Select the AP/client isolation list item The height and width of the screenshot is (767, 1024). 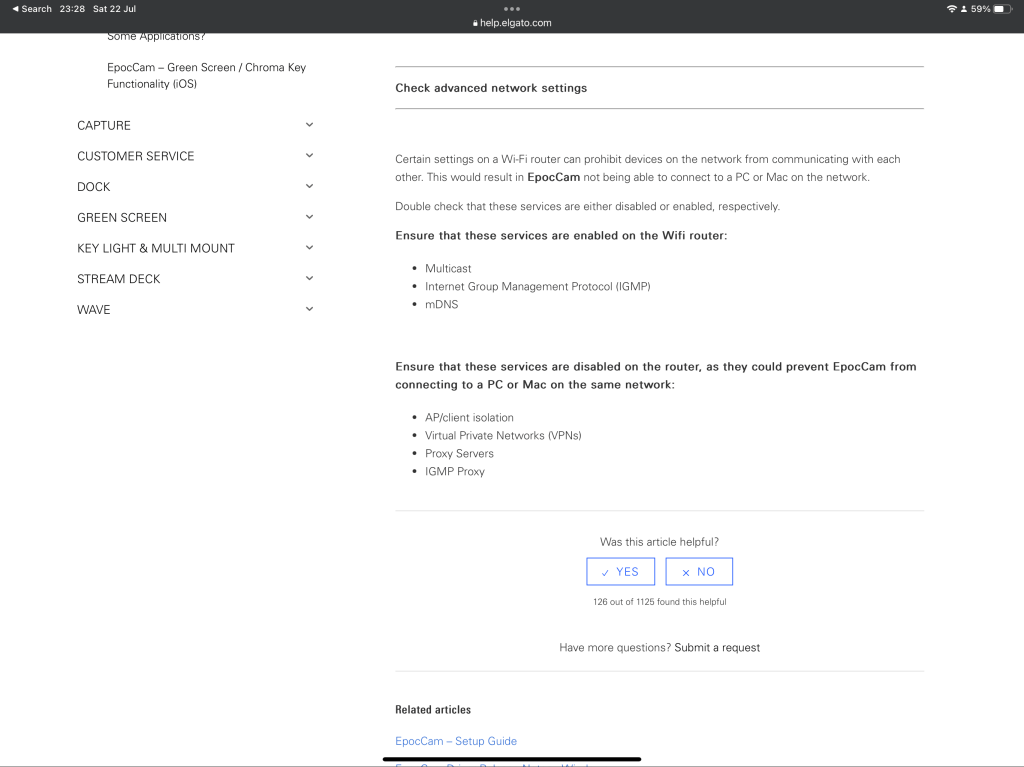(x=469, y=417)
